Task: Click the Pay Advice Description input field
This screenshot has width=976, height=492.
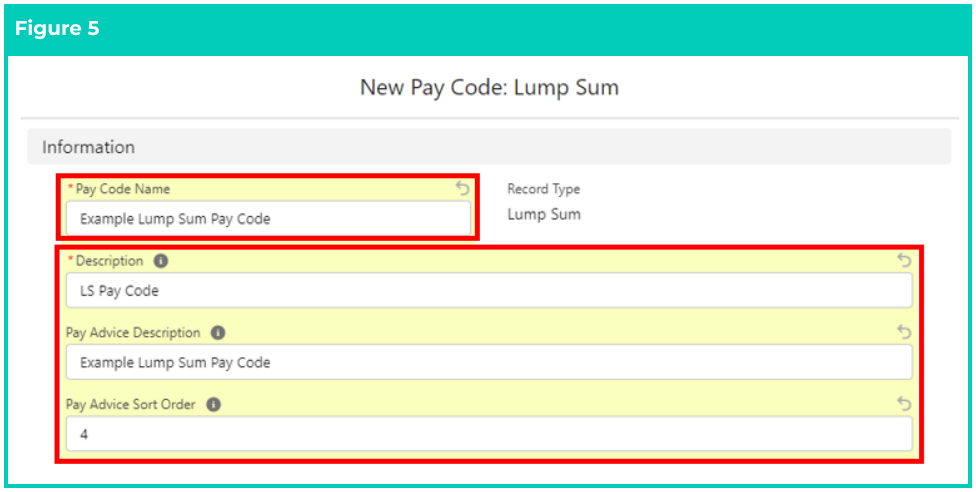Action: pos(489,362)
